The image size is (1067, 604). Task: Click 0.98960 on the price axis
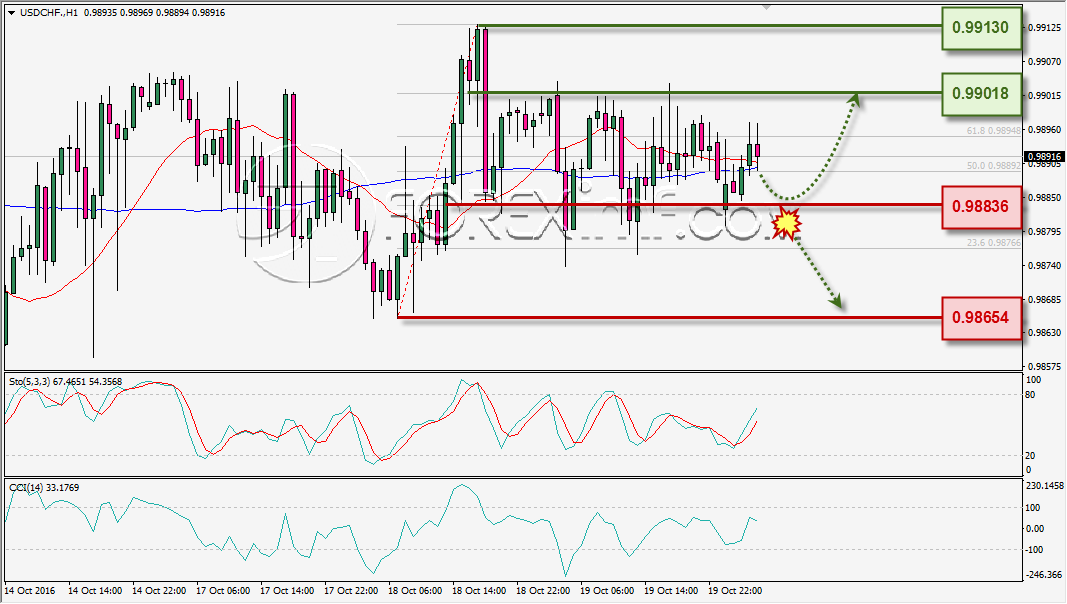(x=1043, y=129)
